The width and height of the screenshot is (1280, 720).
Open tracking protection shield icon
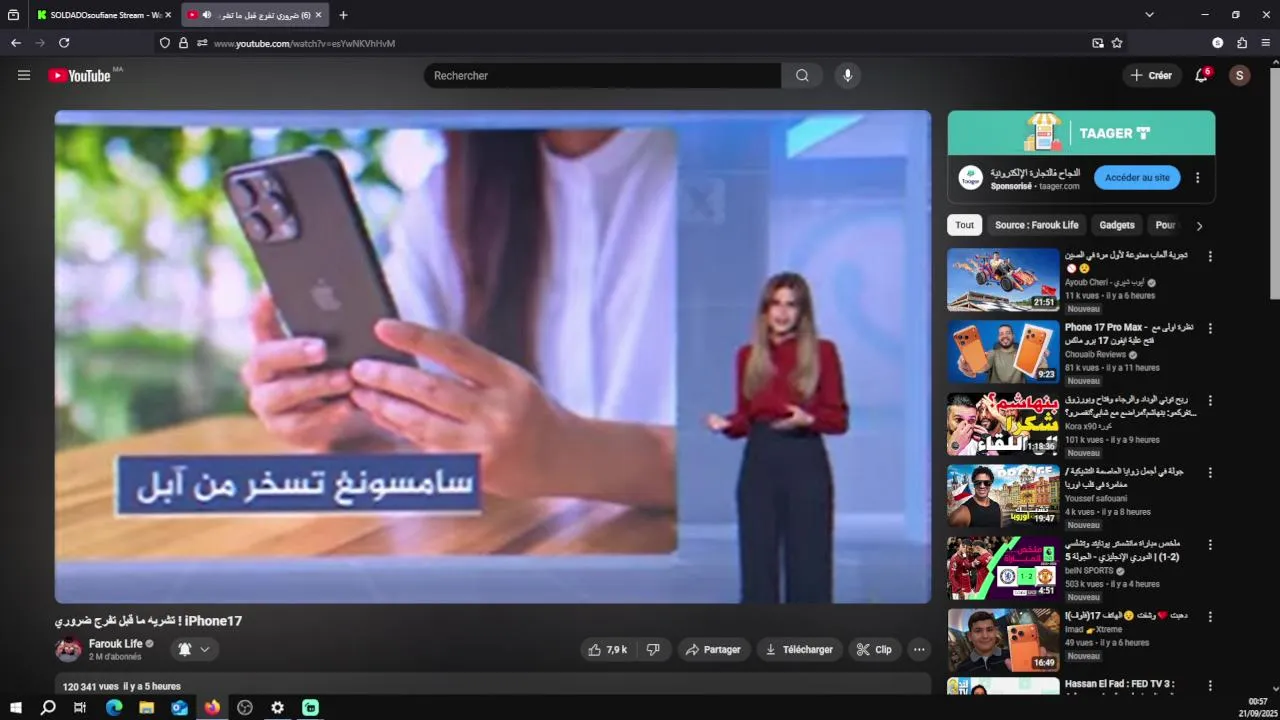[x=165, y=43]
